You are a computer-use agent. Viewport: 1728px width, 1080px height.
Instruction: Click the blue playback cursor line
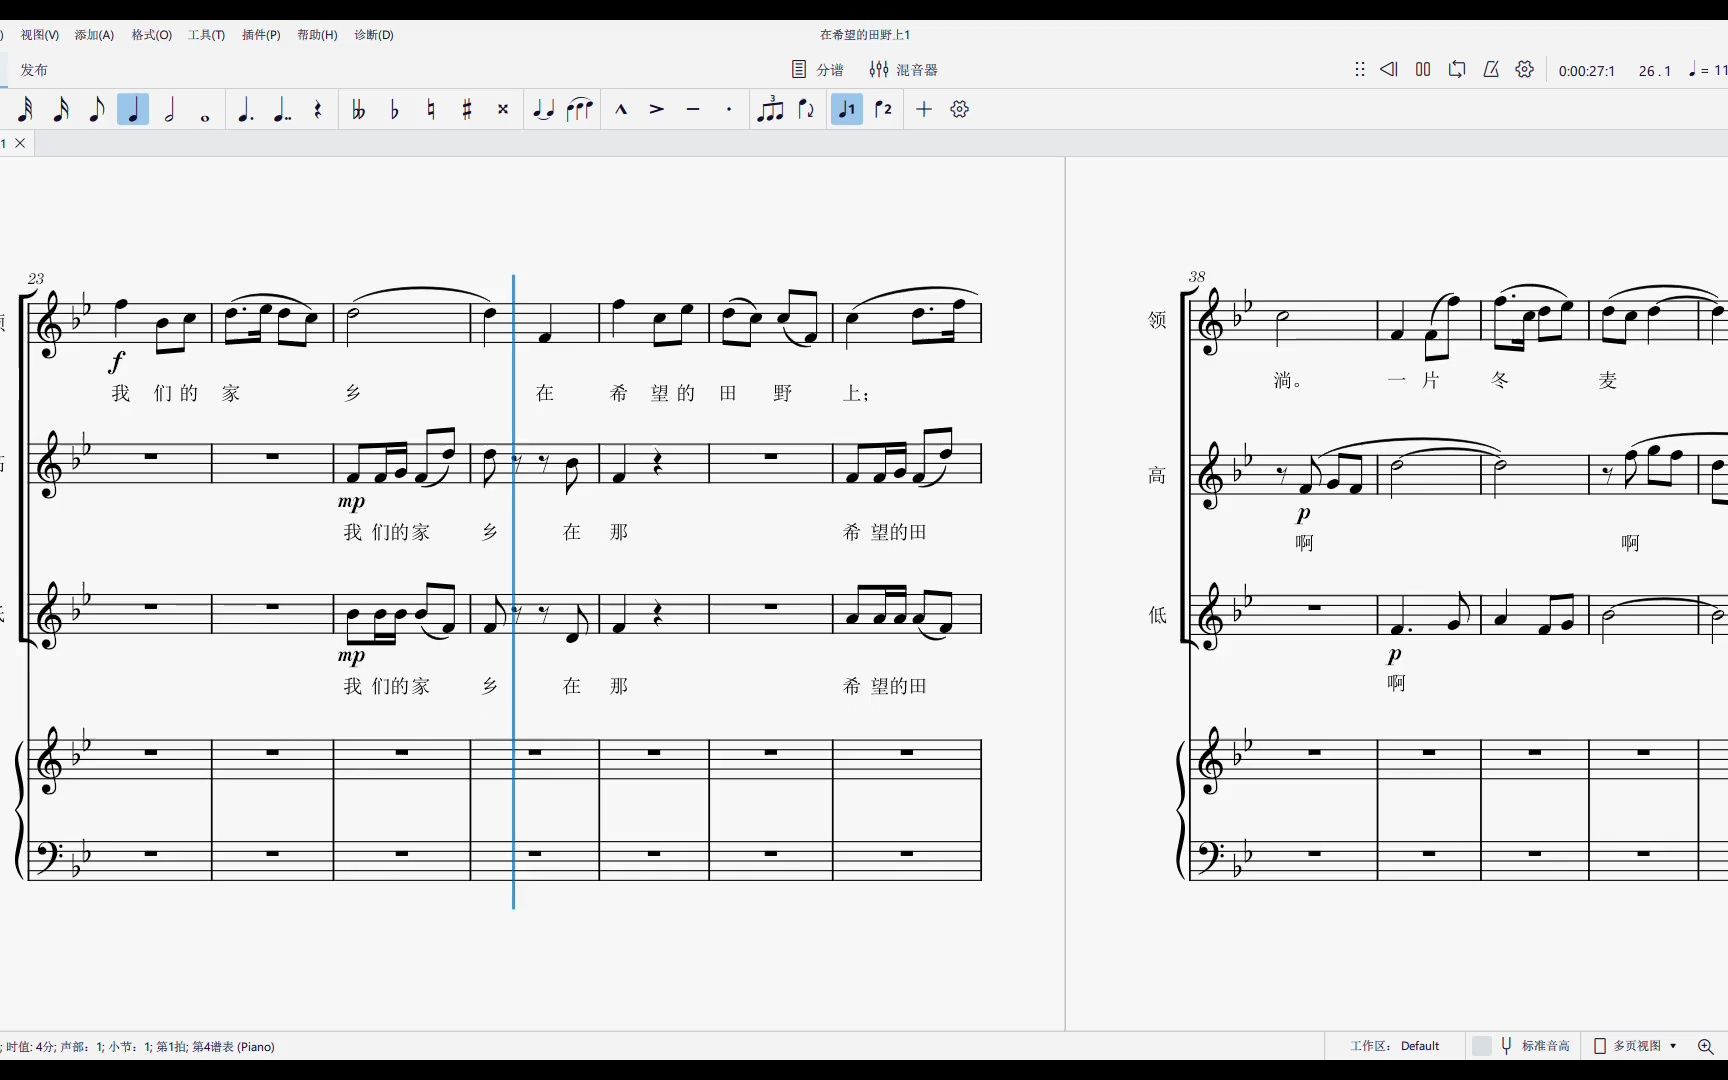(x=514, y=590)
